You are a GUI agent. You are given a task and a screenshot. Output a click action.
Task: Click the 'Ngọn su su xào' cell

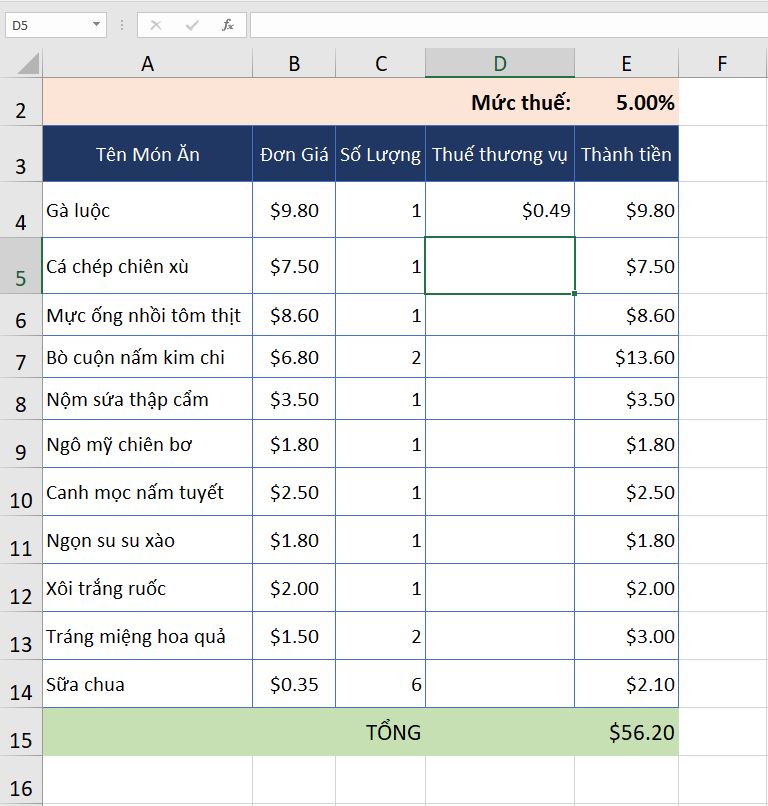[148, 540]
